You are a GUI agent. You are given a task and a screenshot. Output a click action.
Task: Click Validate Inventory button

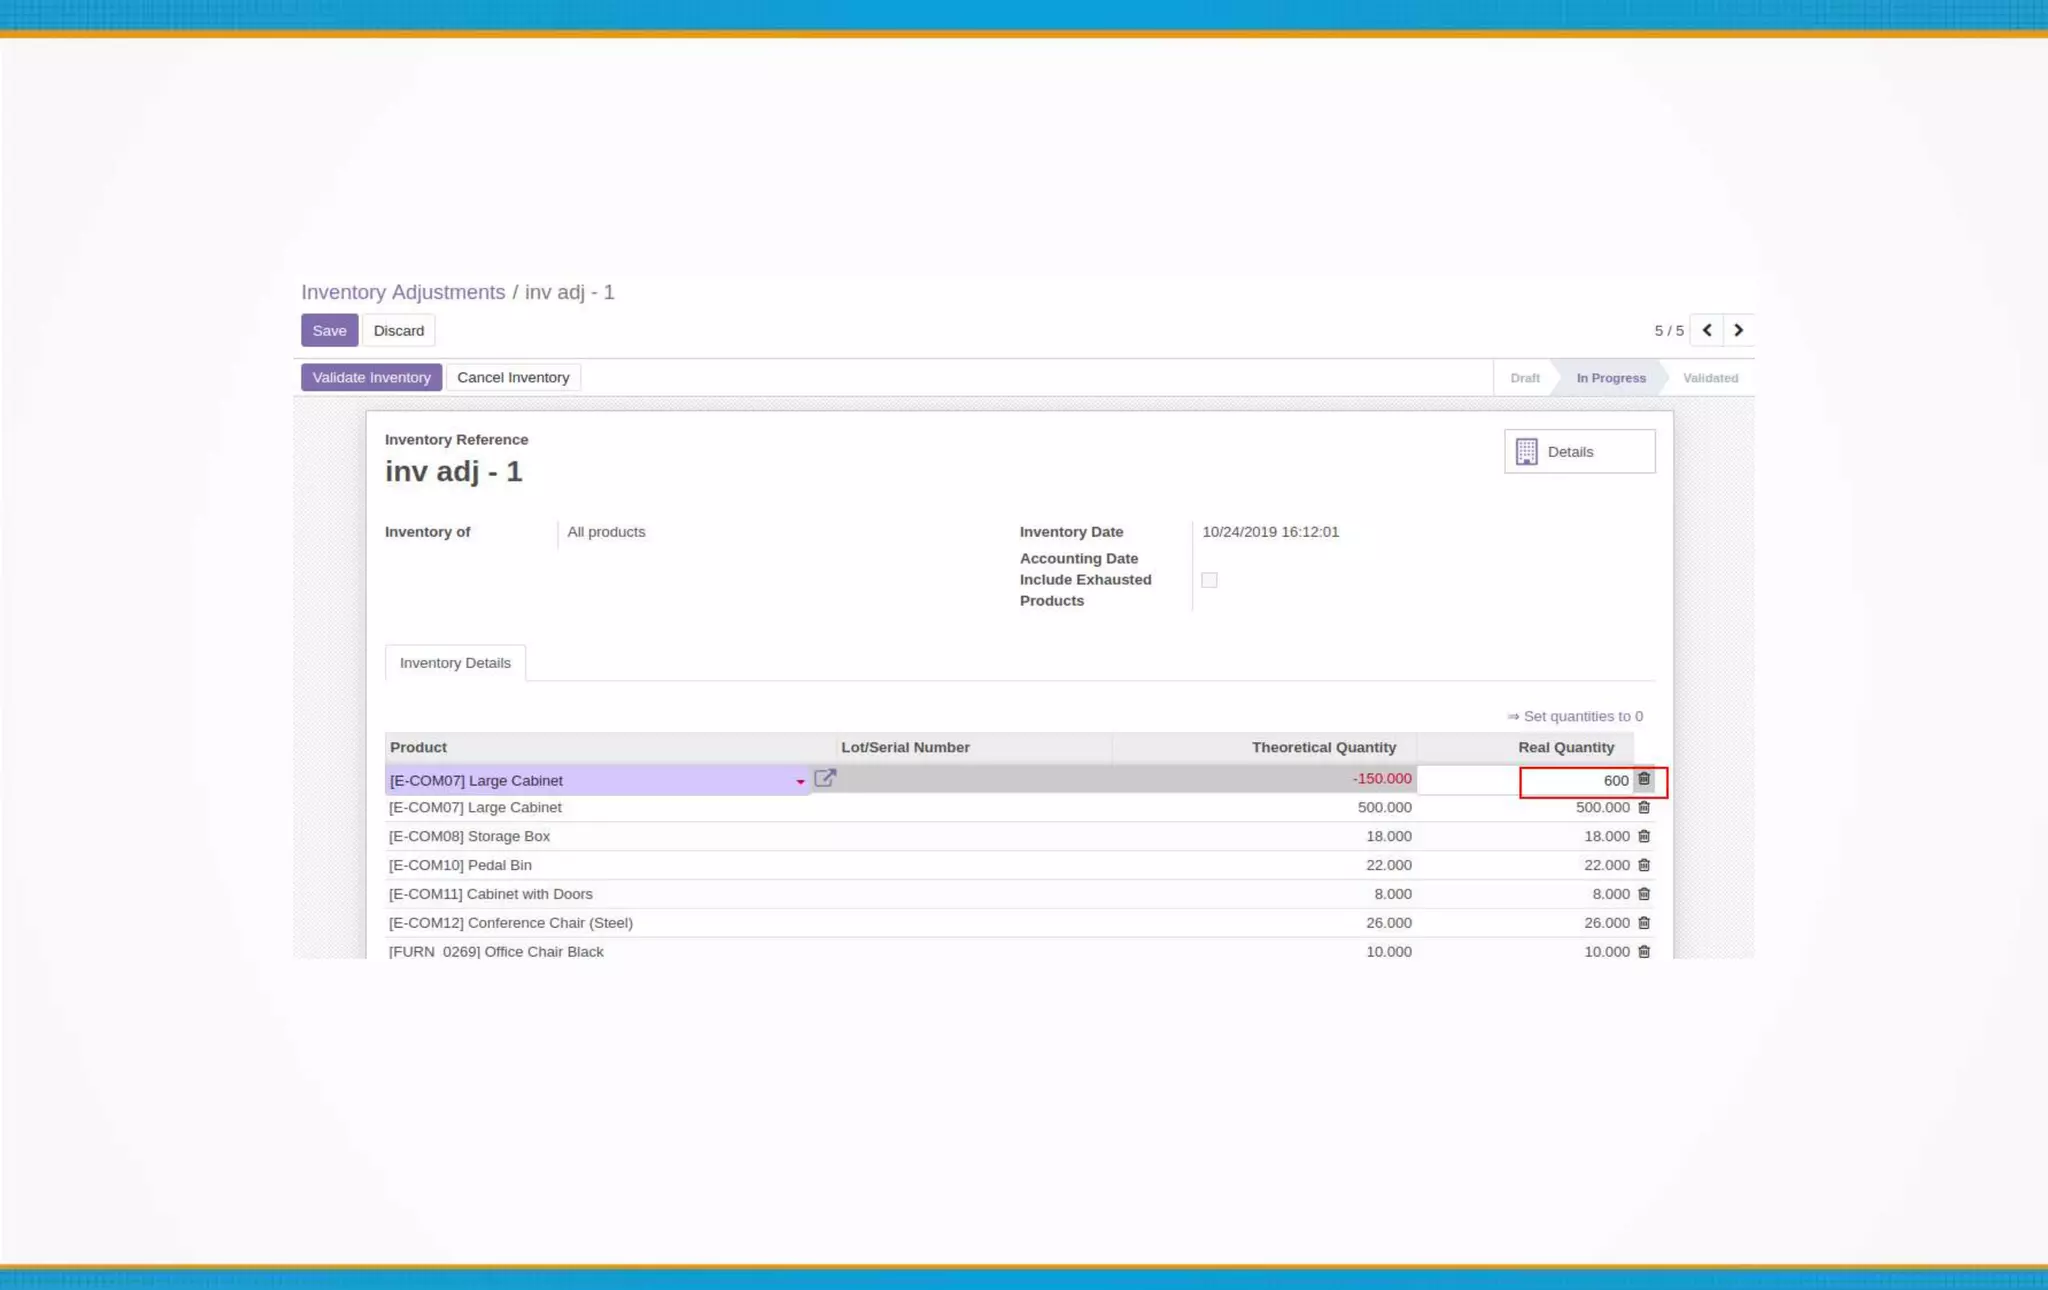(x=371, y=377)
